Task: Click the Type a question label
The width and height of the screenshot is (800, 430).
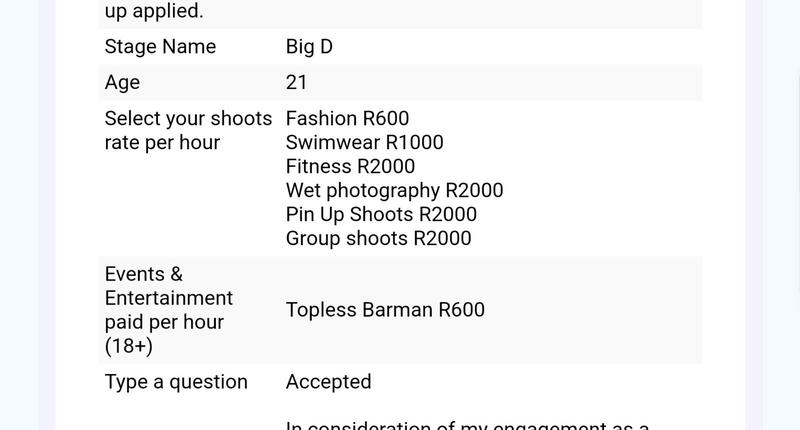Action: 176,382
